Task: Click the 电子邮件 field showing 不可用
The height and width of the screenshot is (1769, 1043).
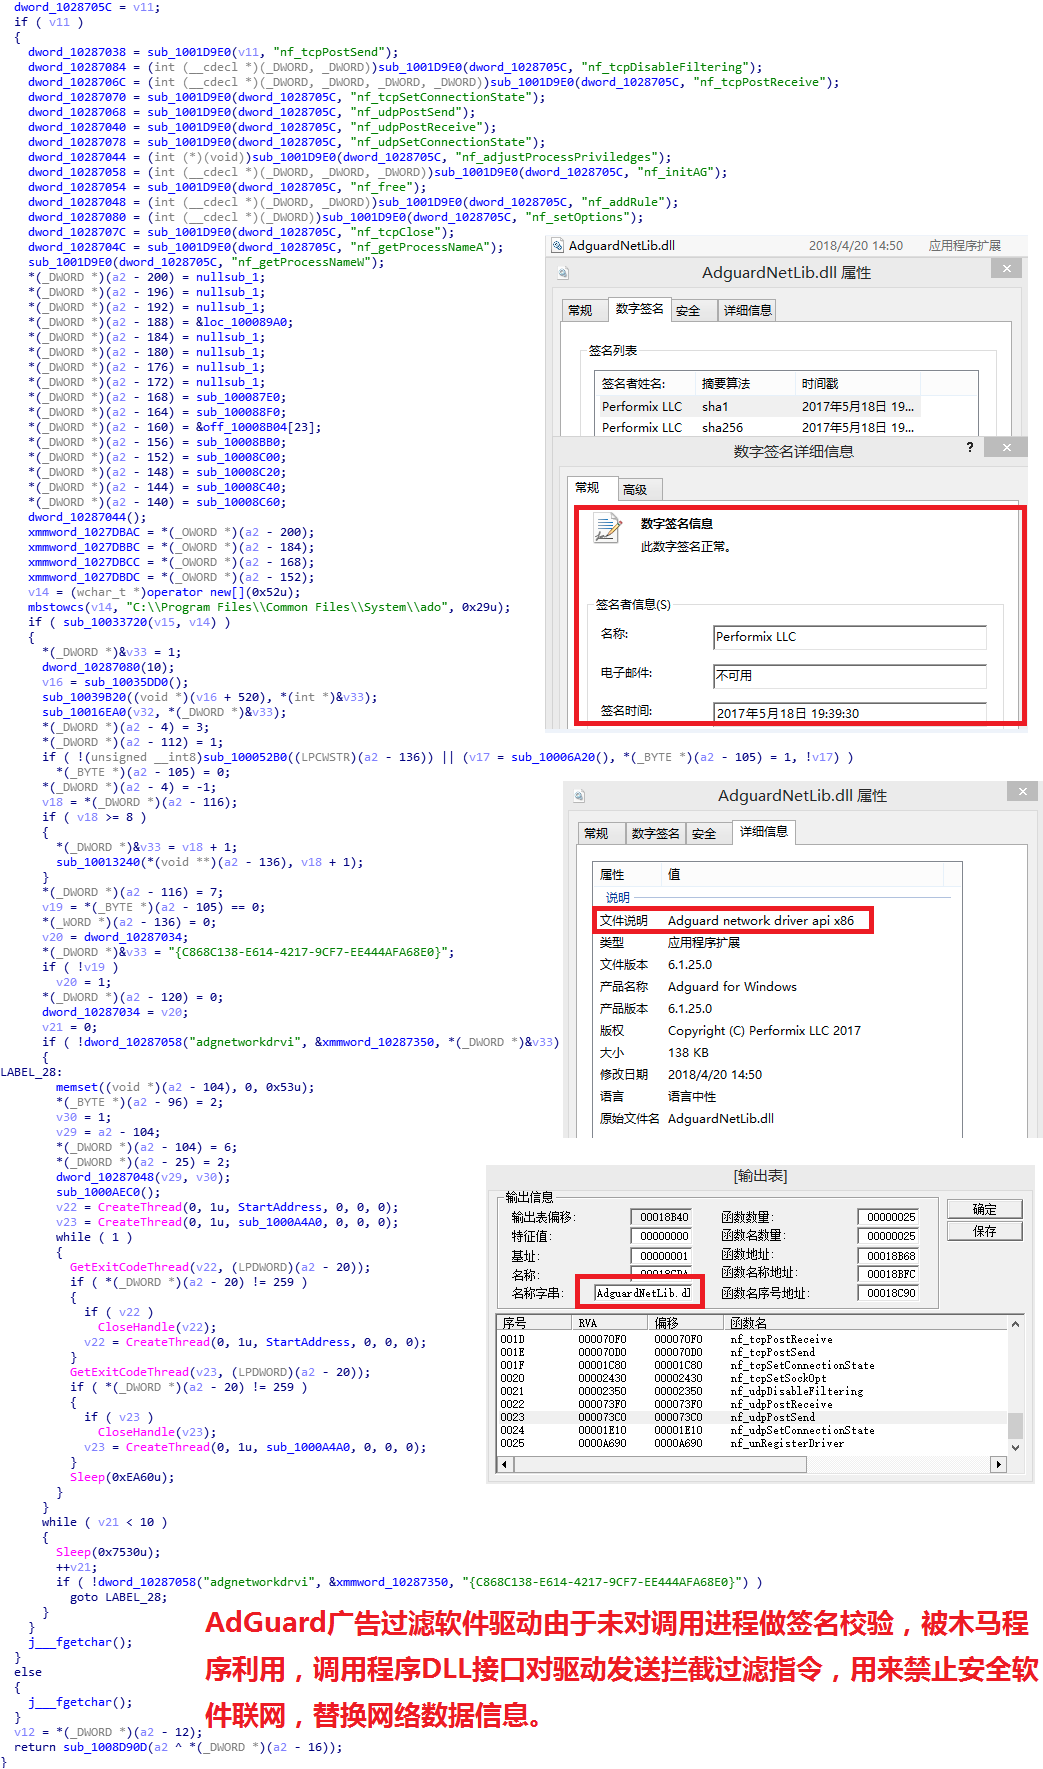Action: pos(849,676)
